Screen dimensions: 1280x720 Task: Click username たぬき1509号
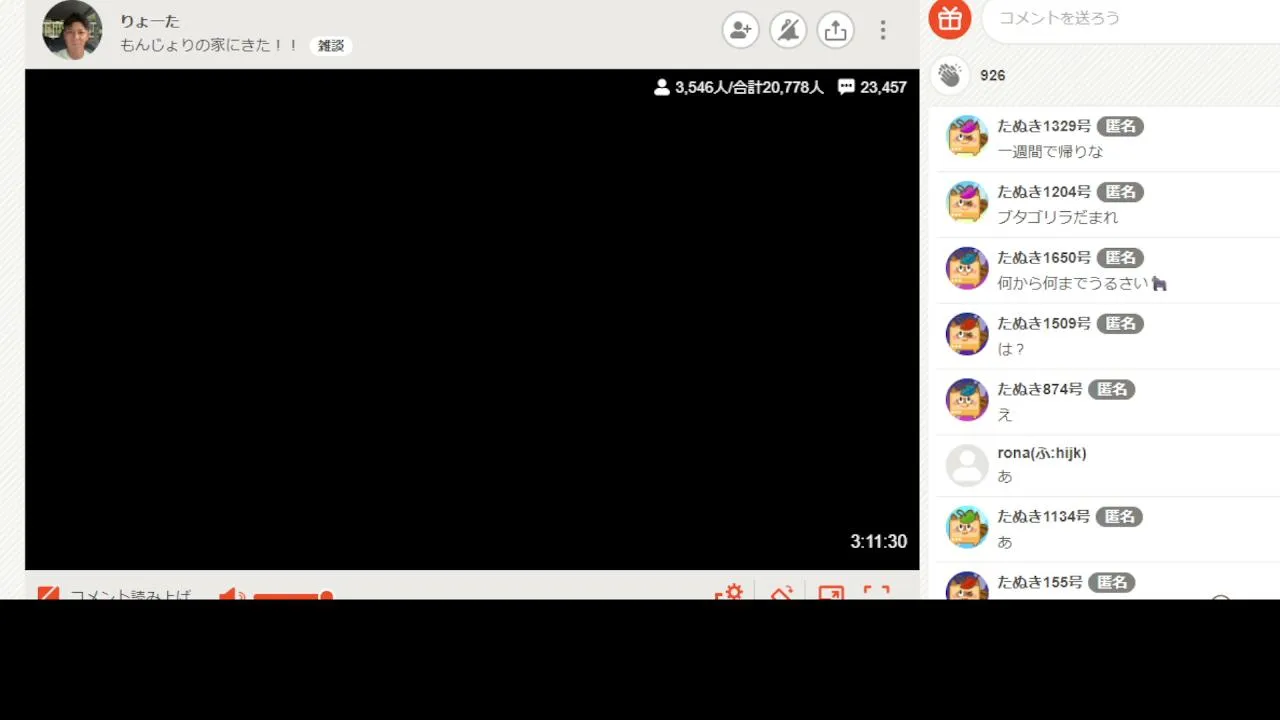coord(1044,323)
